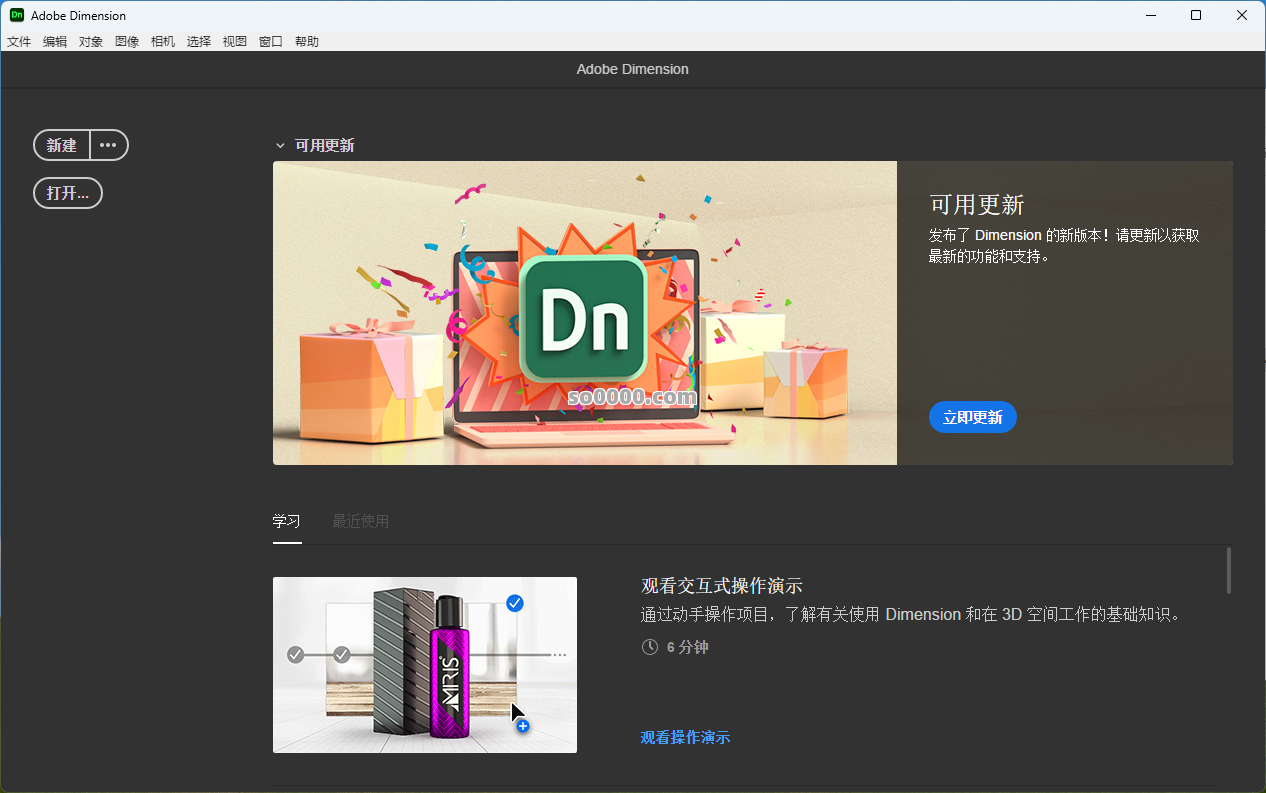
Task: Open the 帮助 menu
Action: point(306,41)
